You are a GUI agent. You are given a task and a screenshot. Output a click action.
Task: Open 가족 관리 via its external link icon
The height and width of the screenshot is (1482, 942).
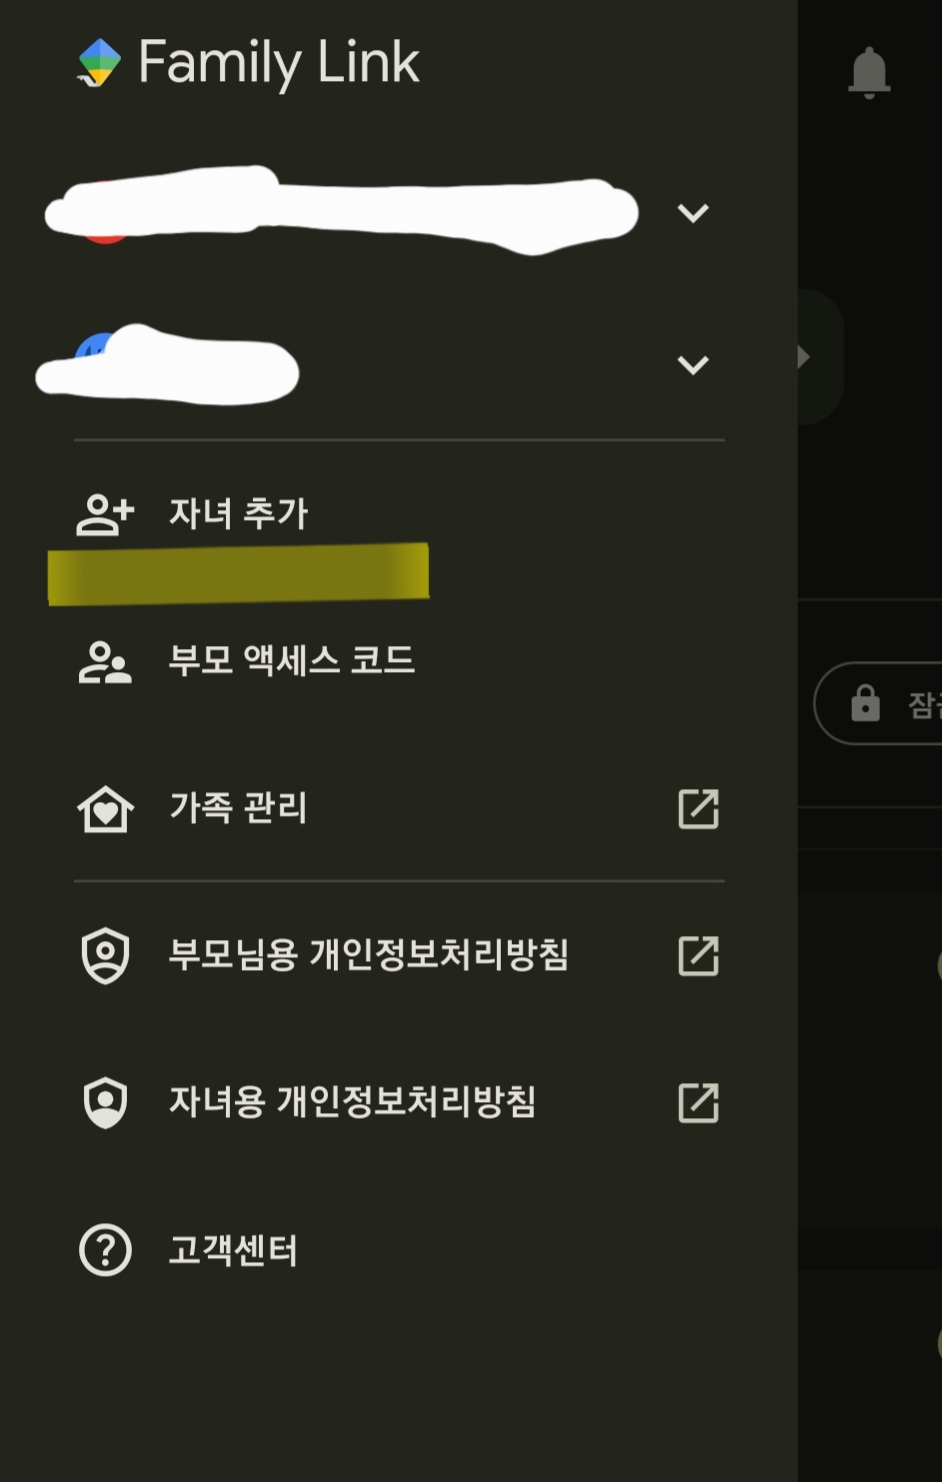698,809
